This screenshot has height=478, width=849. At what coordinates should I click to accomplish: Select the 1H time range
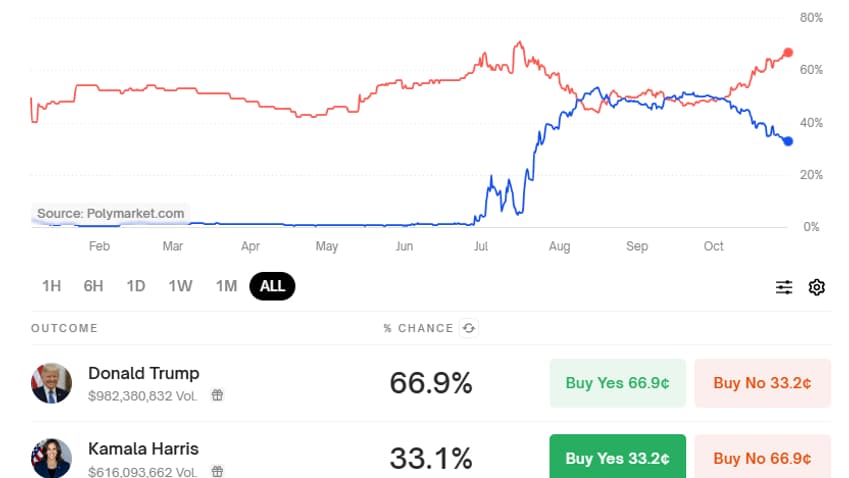[52, 286]
